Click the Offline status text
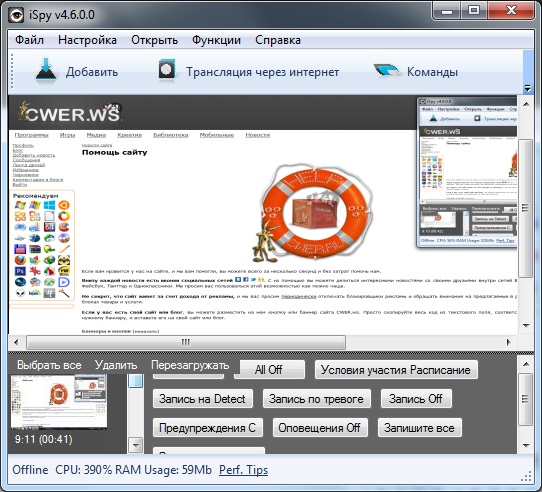The width and height of the screenshot is (542, 492). click(x=30, y=470)
